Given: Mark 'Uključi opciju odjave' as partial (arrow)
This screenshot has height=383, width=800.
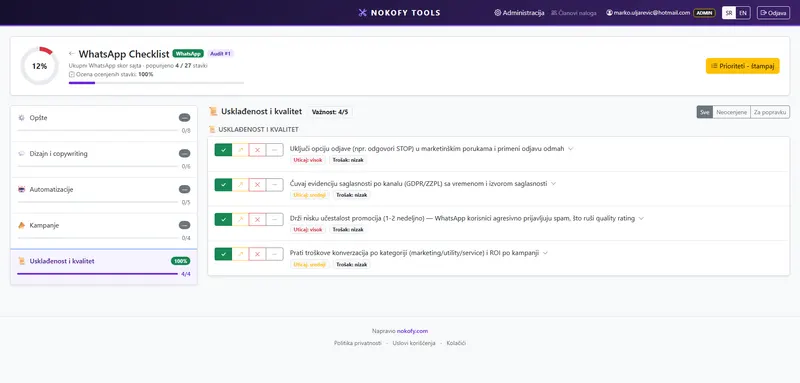Looking at the screenshot, I should 240,150.
